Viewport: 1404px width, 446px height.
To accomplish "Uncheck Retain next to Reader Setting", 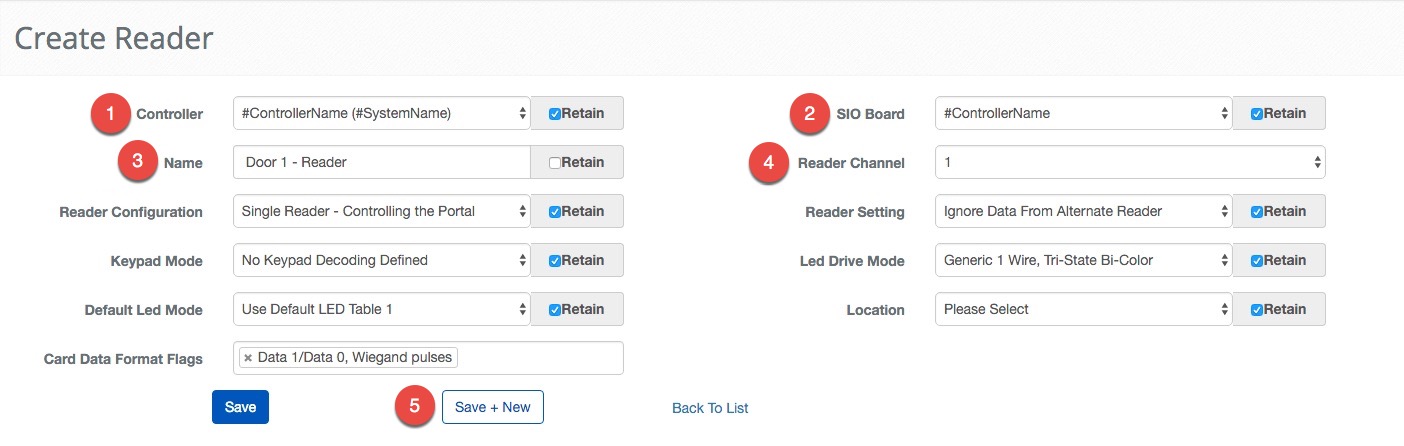I will click(x=1257, y=212).
